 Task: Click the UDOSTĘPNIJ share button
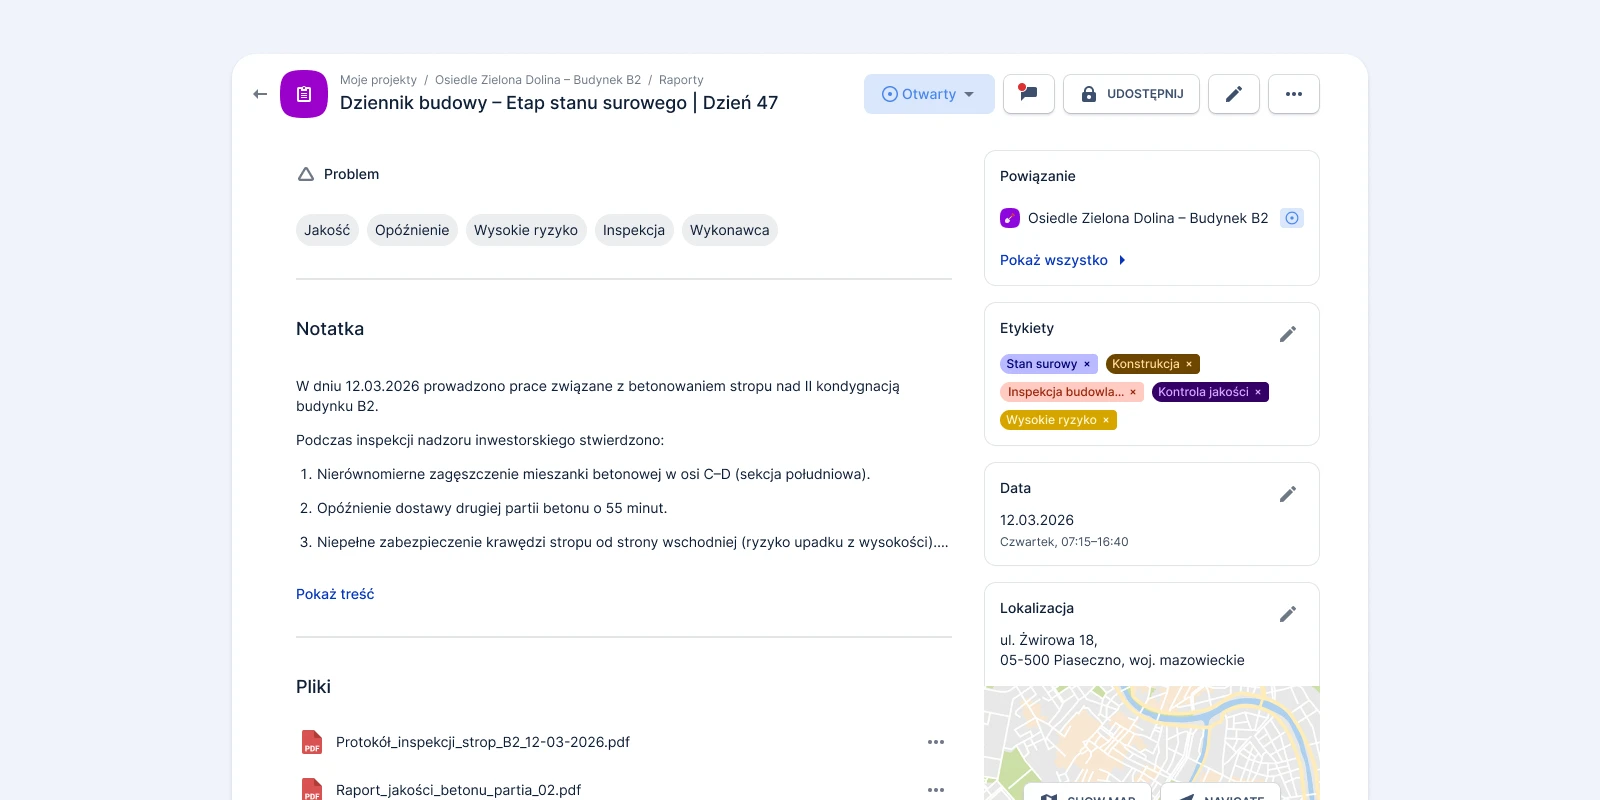[1131, 94]
